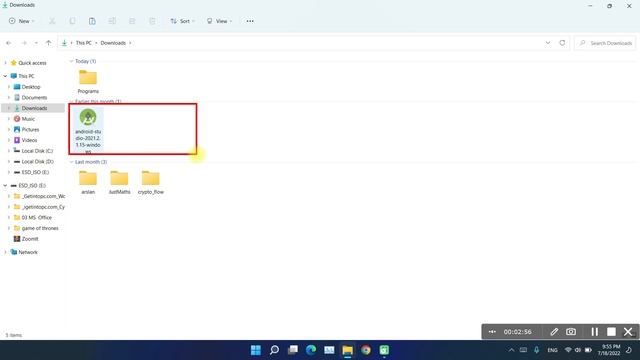Launch Google Chrome from taskbar
Screen dimensions: 640x360
(366, 350)
